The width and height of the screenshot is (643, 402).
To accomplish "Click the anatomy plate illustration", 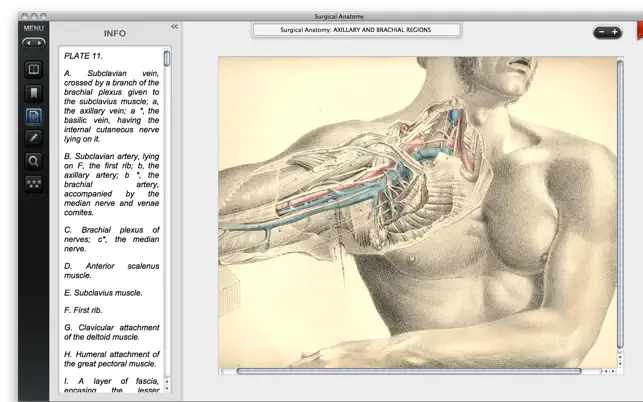I will coord(417,212).
